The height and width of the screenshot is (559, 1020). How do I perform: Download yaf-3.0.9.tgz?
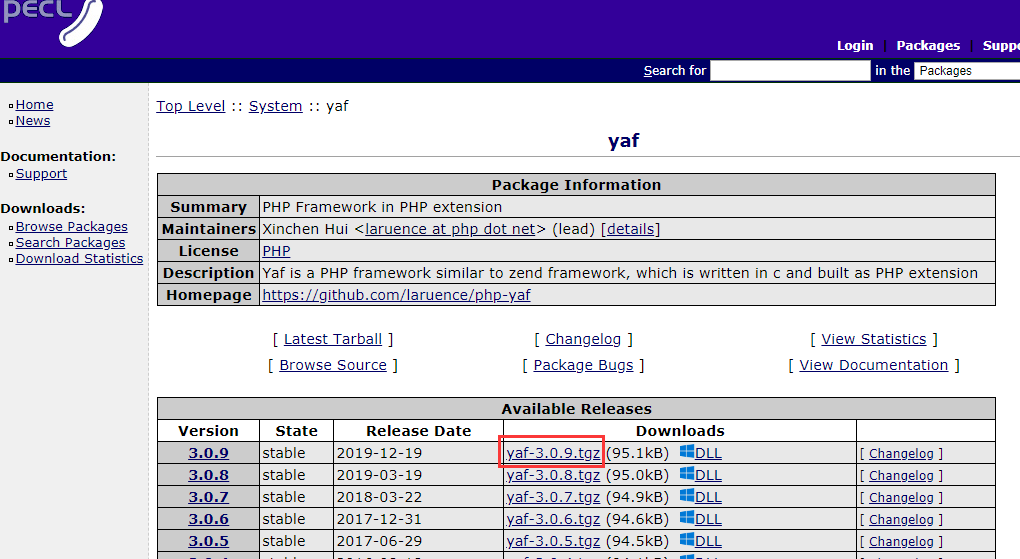tap(553, 453)
